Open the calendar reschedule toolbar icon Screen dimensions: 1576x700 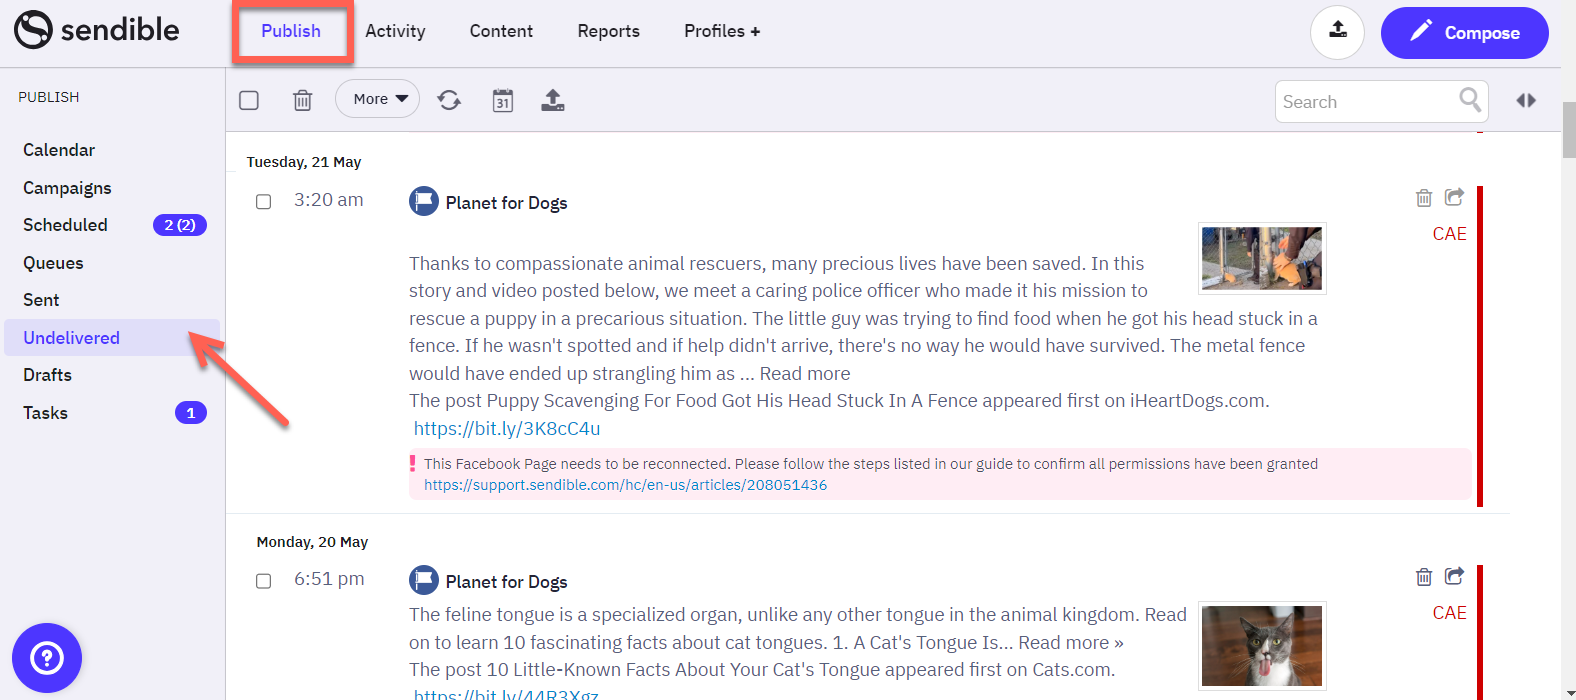(x=503, y=100)
